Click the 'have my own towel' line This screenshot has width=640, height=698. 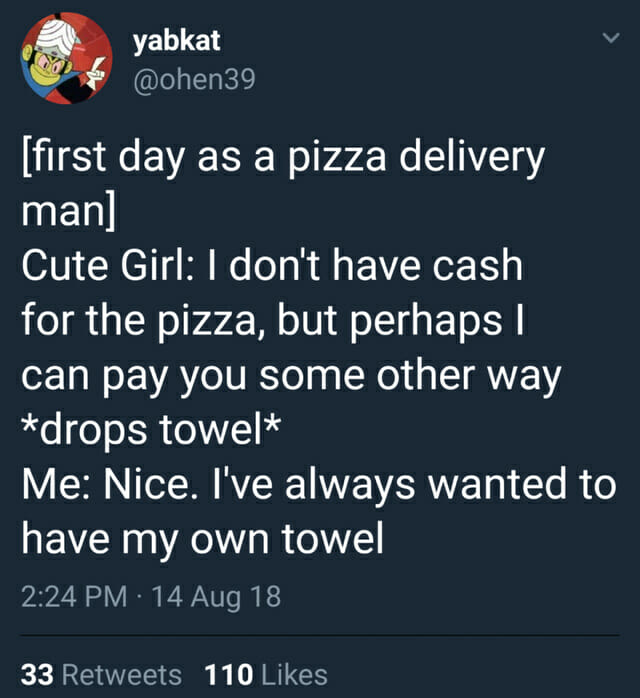point(202,540)
